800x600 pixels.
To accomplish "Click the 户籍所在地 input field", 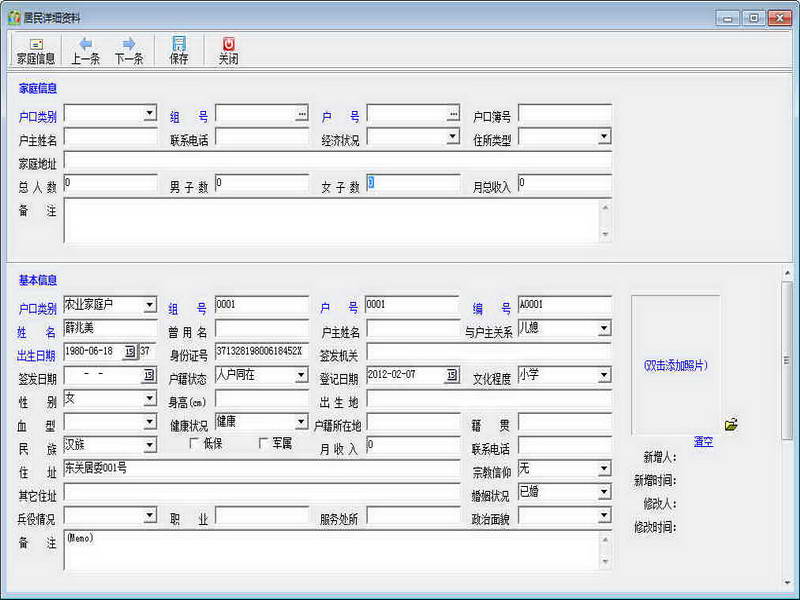I will tap(413, 422).
